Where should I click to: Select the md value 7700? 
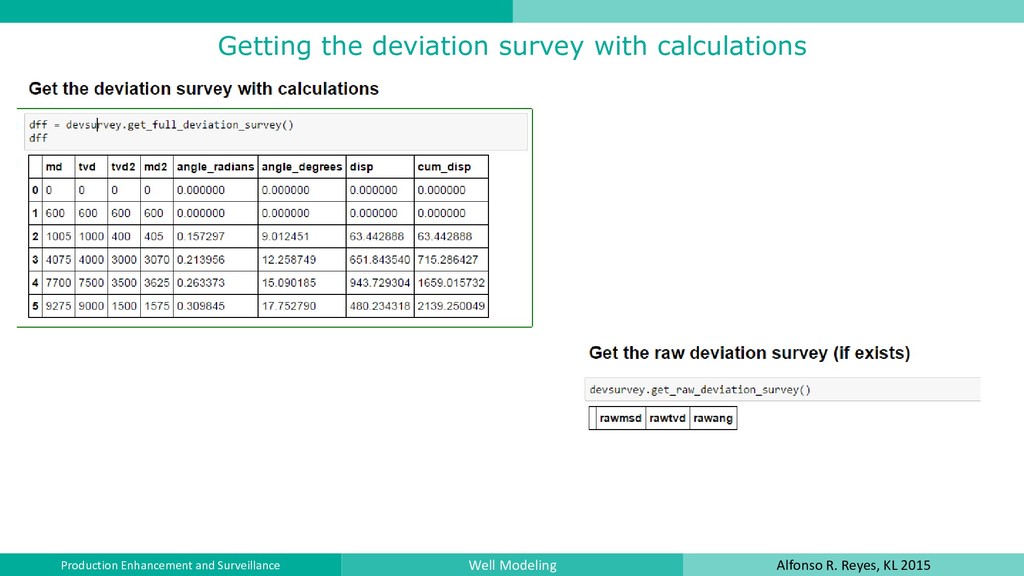58,283
